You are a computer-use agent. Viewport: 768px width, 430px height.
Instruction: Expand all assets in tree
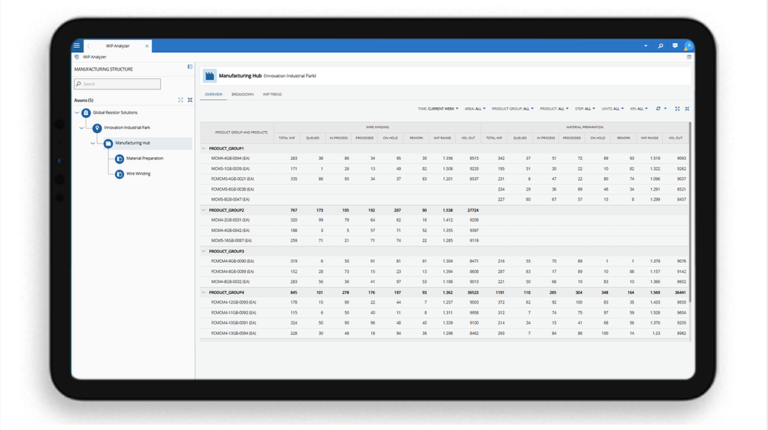[181, 100]
